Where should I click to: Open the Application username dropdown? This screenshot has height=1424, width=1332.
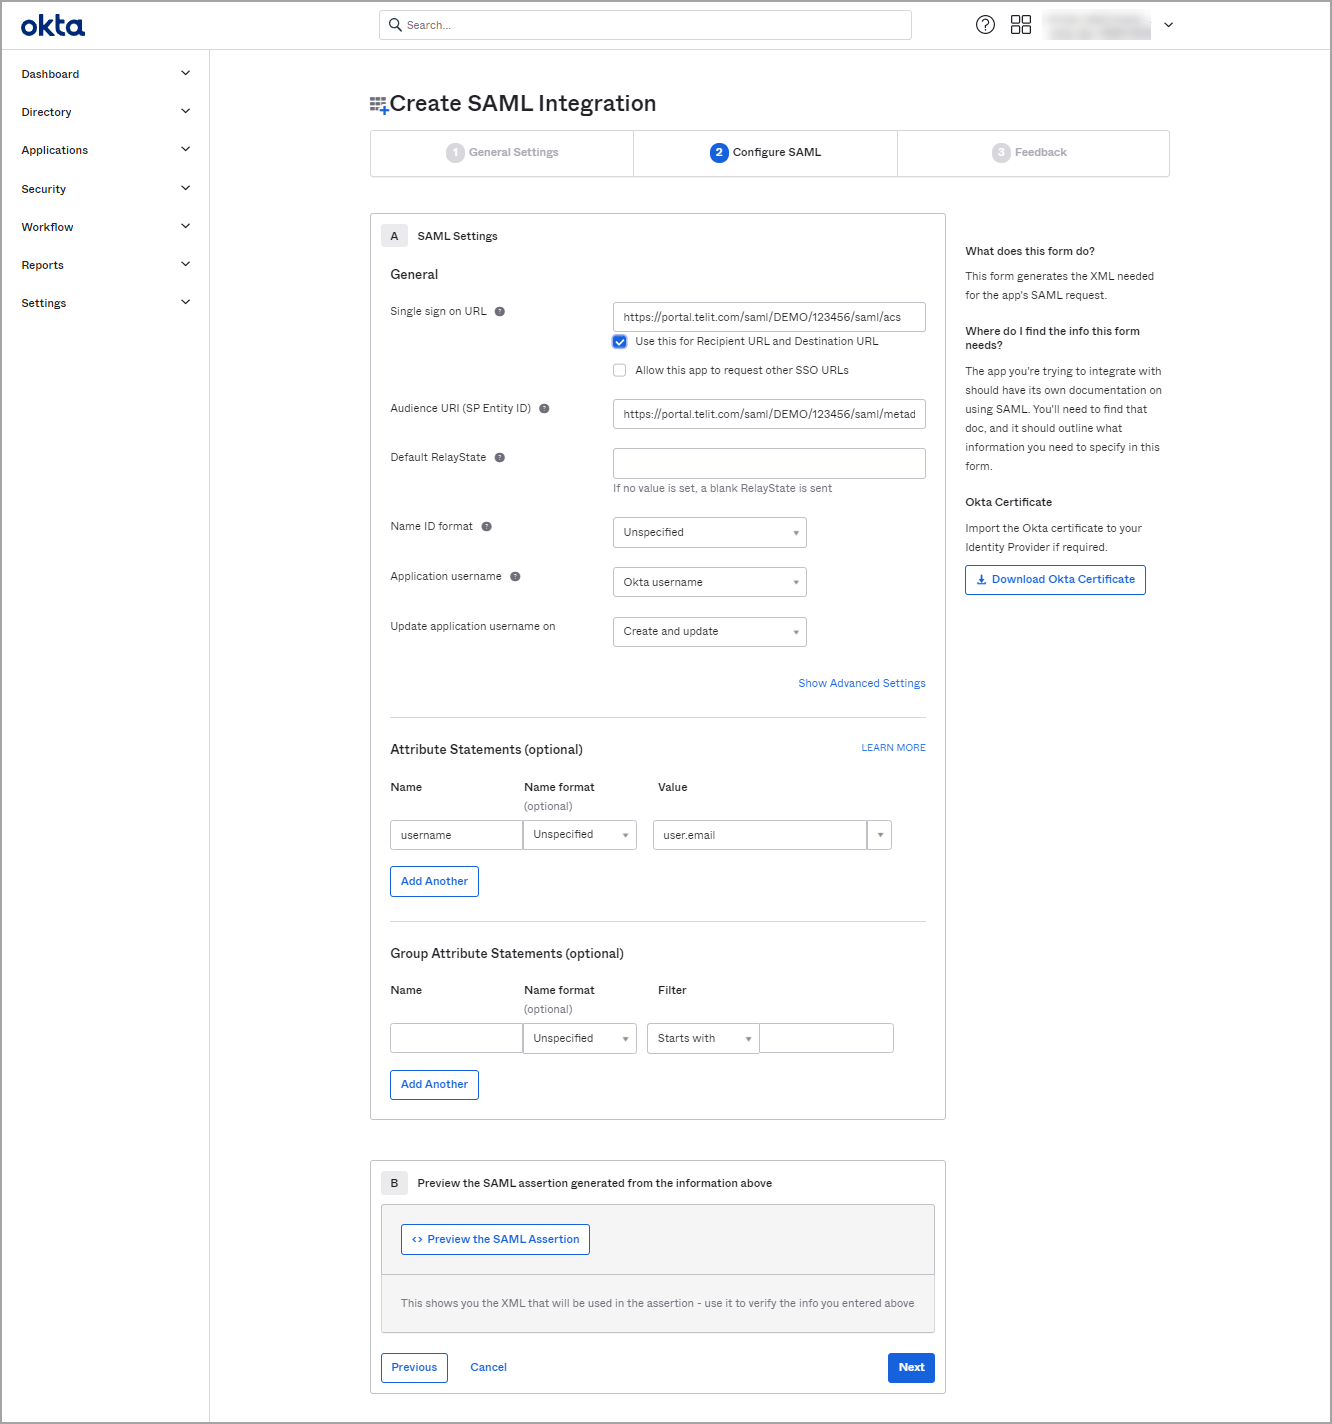(x=710, y=582)
